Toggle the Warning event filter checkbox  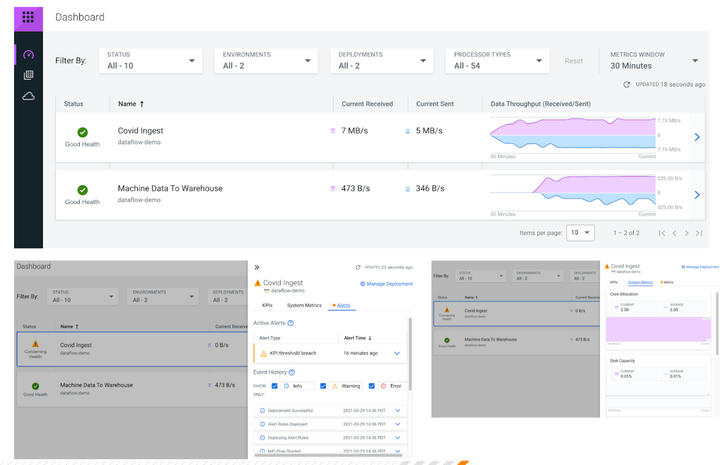tap(323, 386)
